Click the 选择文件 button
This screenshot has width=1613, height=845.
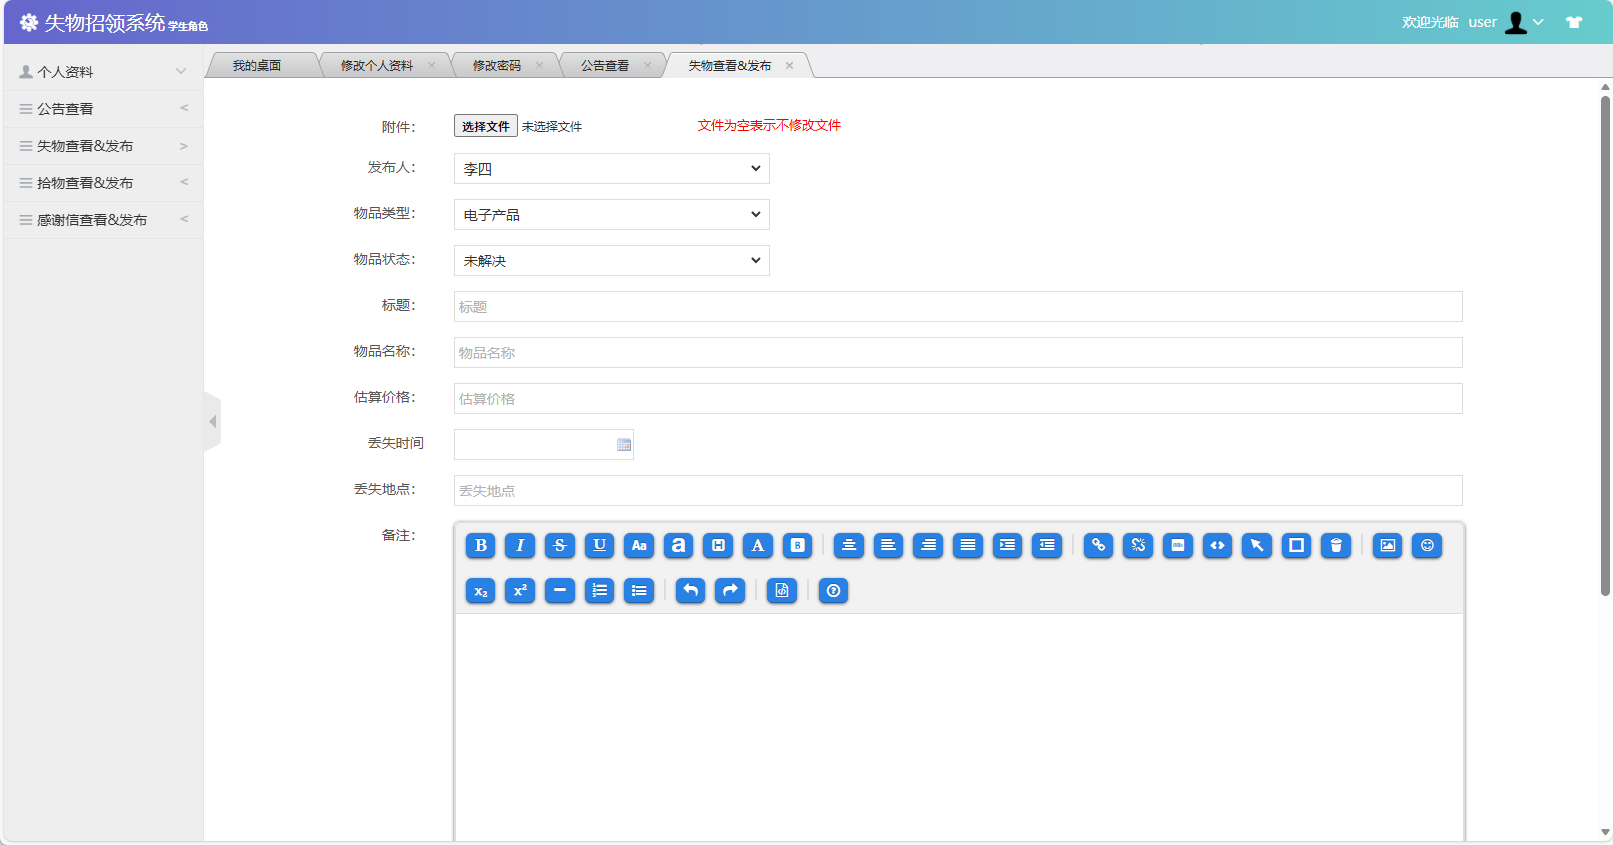pos(486,126)
